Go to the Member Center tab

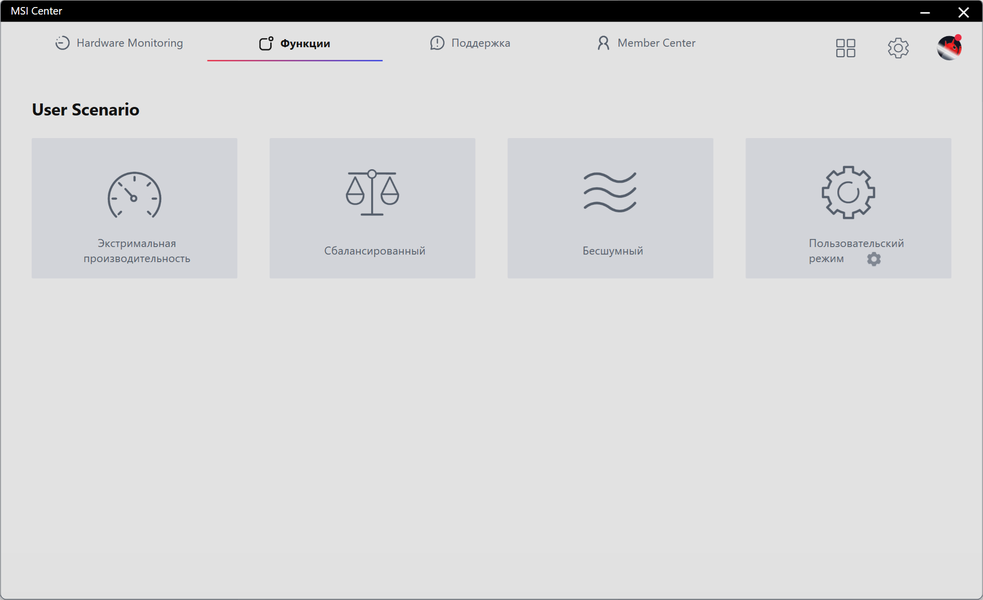(x=646, y=43)
